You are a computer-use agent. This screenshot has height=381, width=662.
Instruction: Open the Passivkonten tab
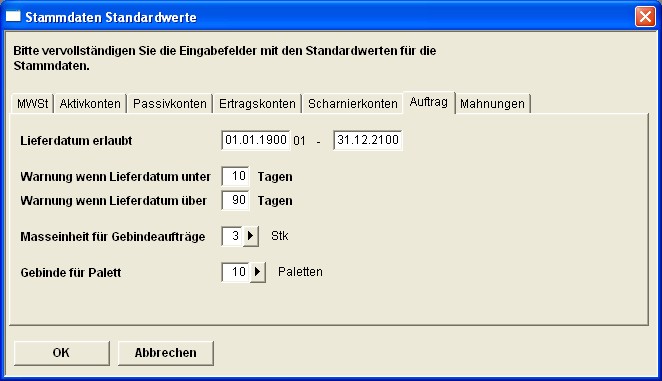pyautogui.click(x=169, y=103)
